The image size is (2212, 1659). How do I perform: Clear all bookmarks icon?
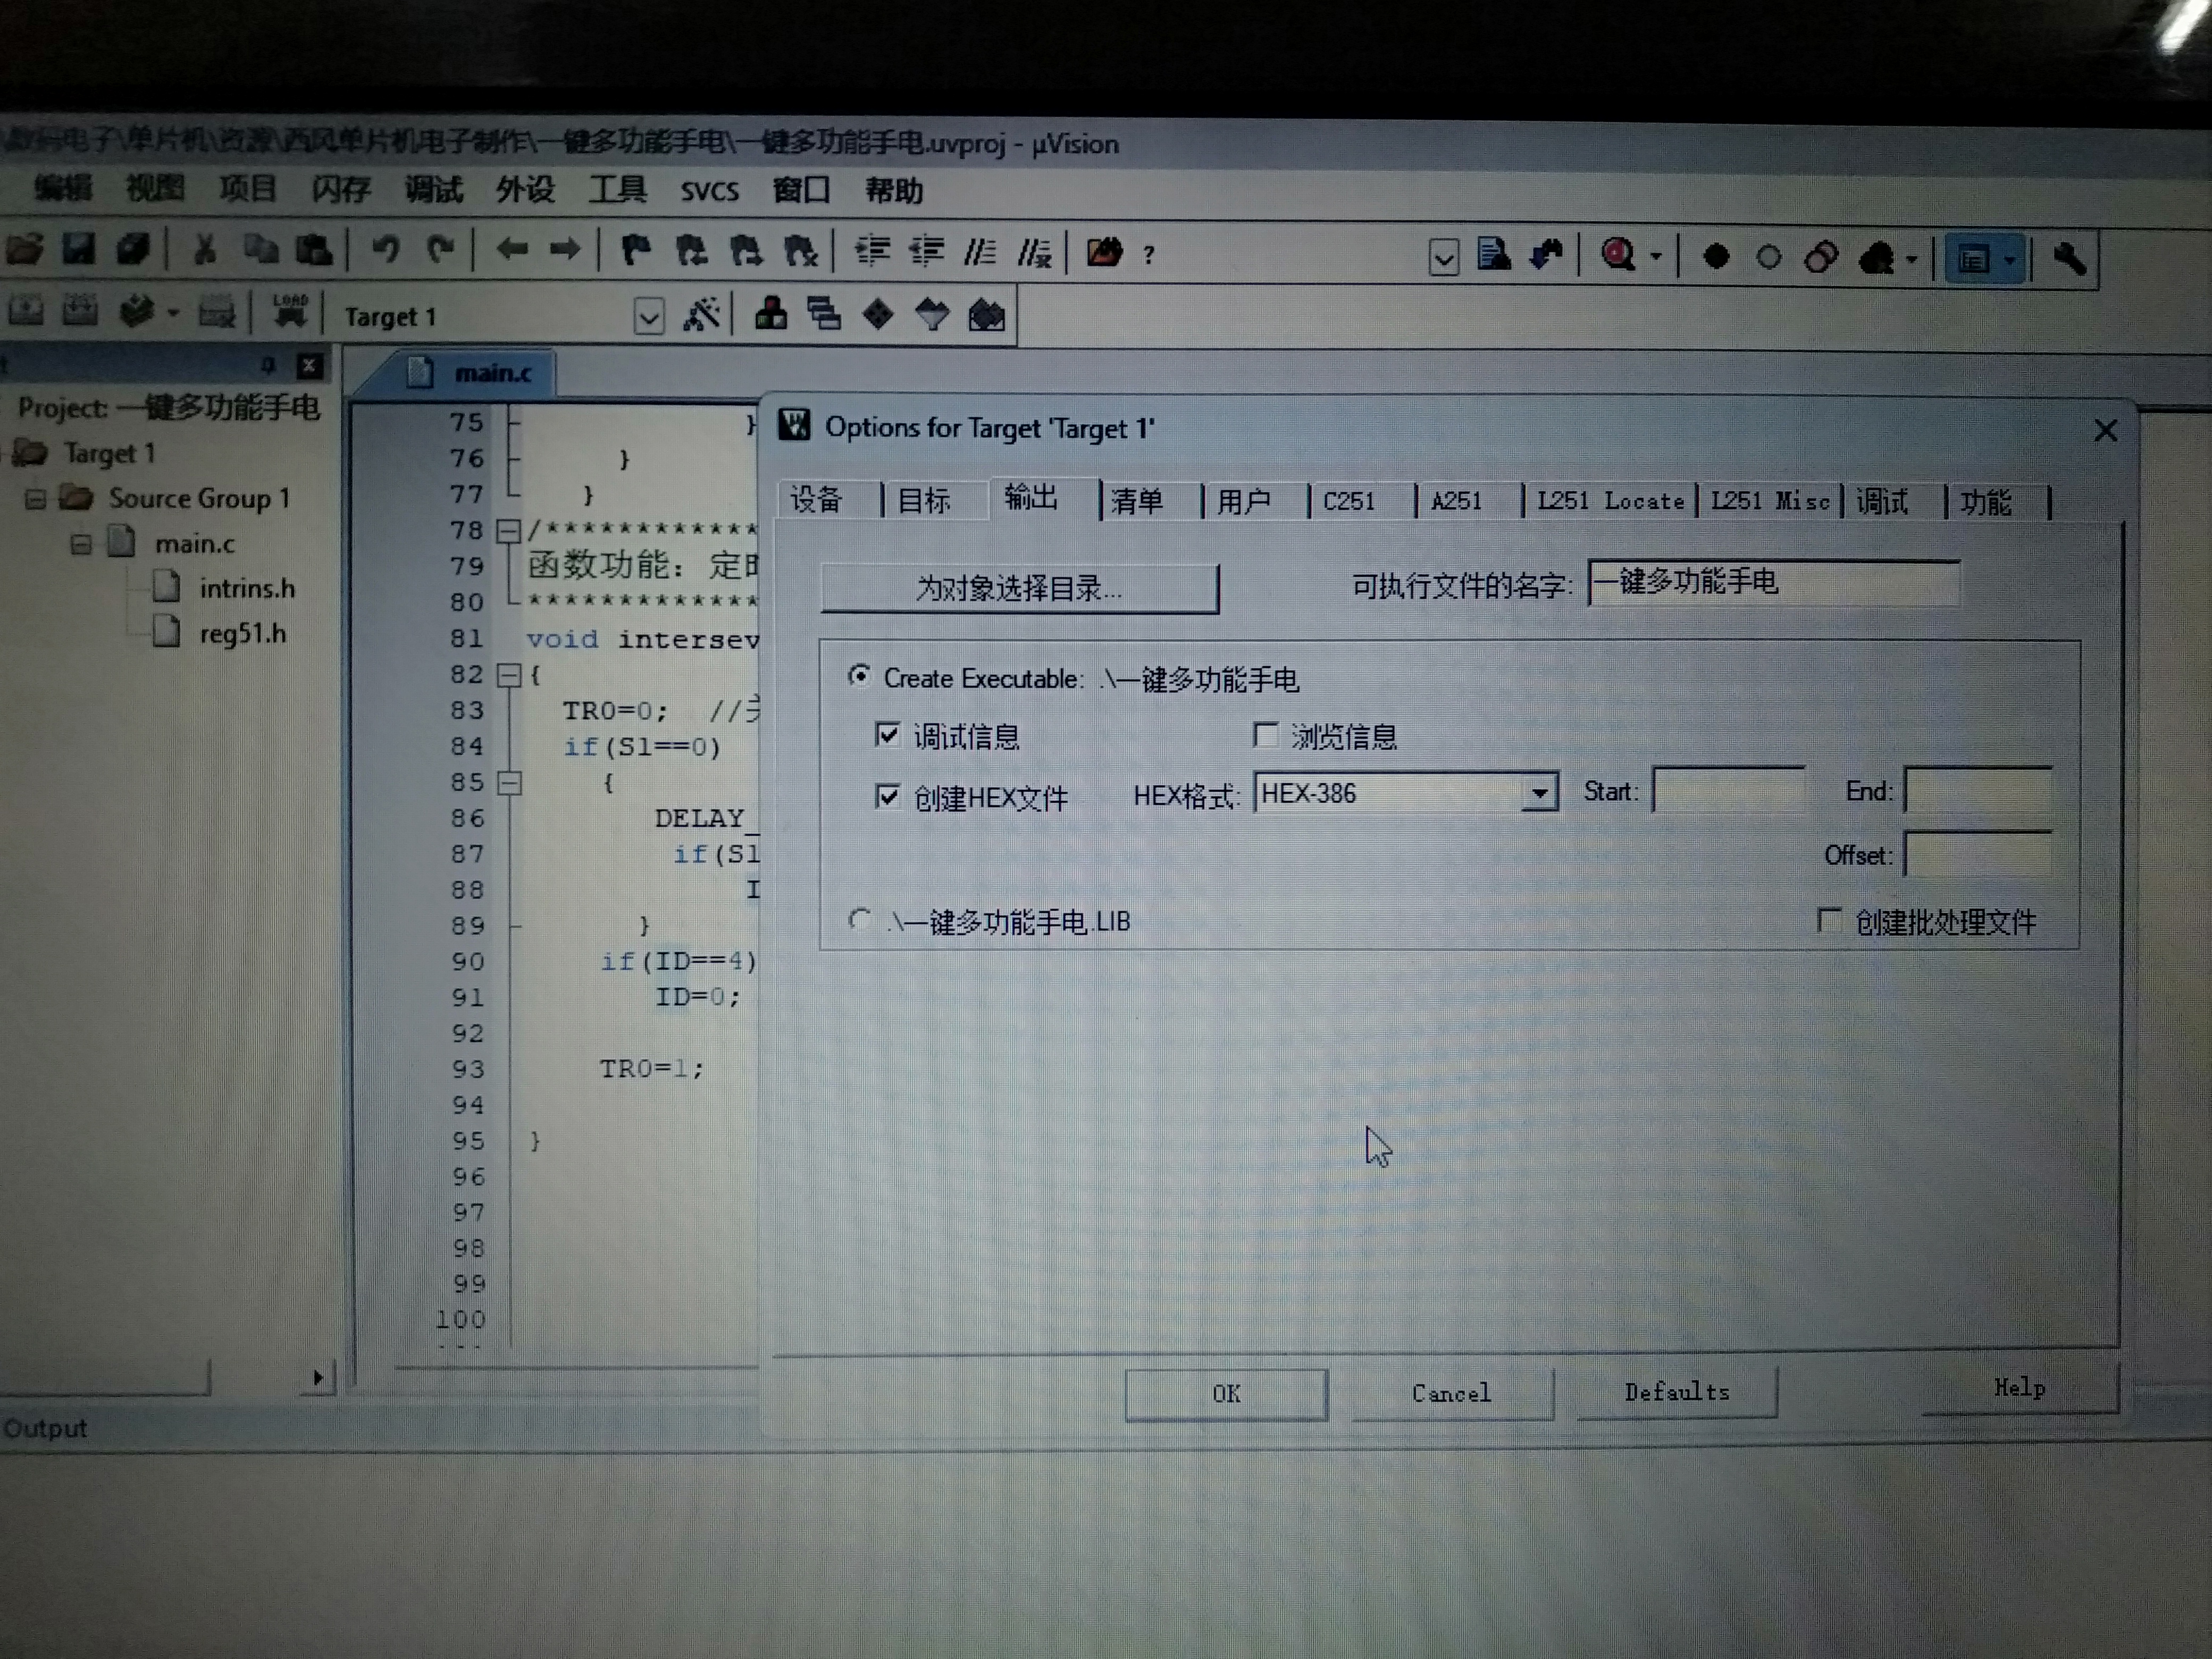click(x=800, y=251)
